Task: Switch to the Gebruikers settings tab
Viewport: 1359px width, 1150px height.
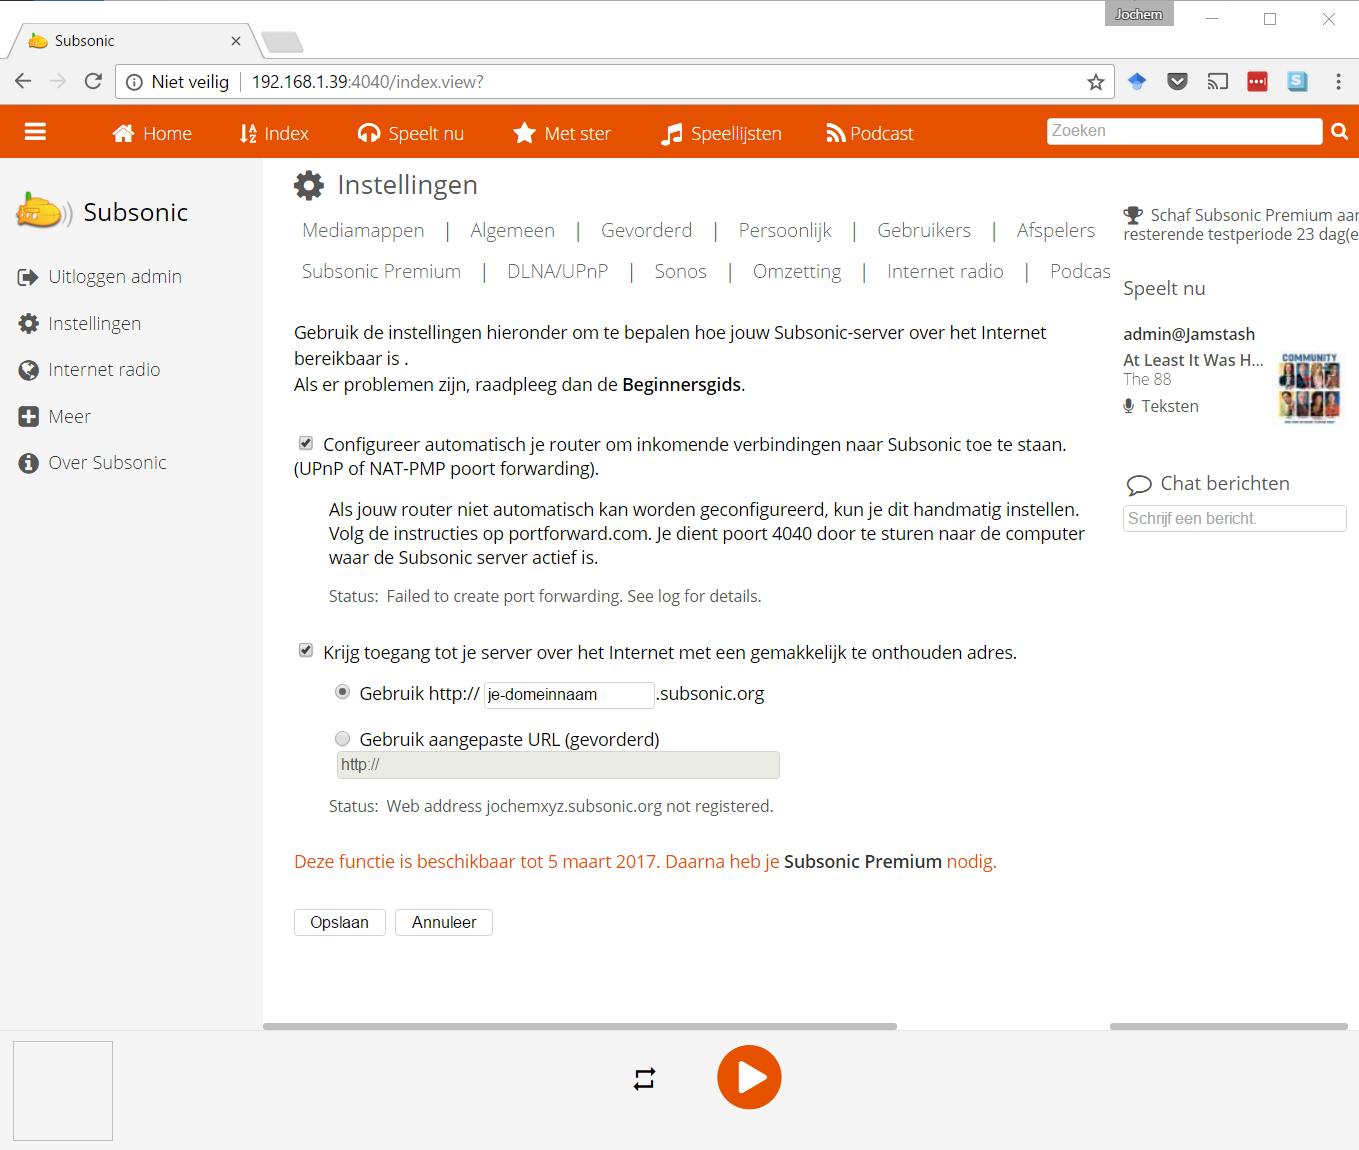Action: pos(924,230)
